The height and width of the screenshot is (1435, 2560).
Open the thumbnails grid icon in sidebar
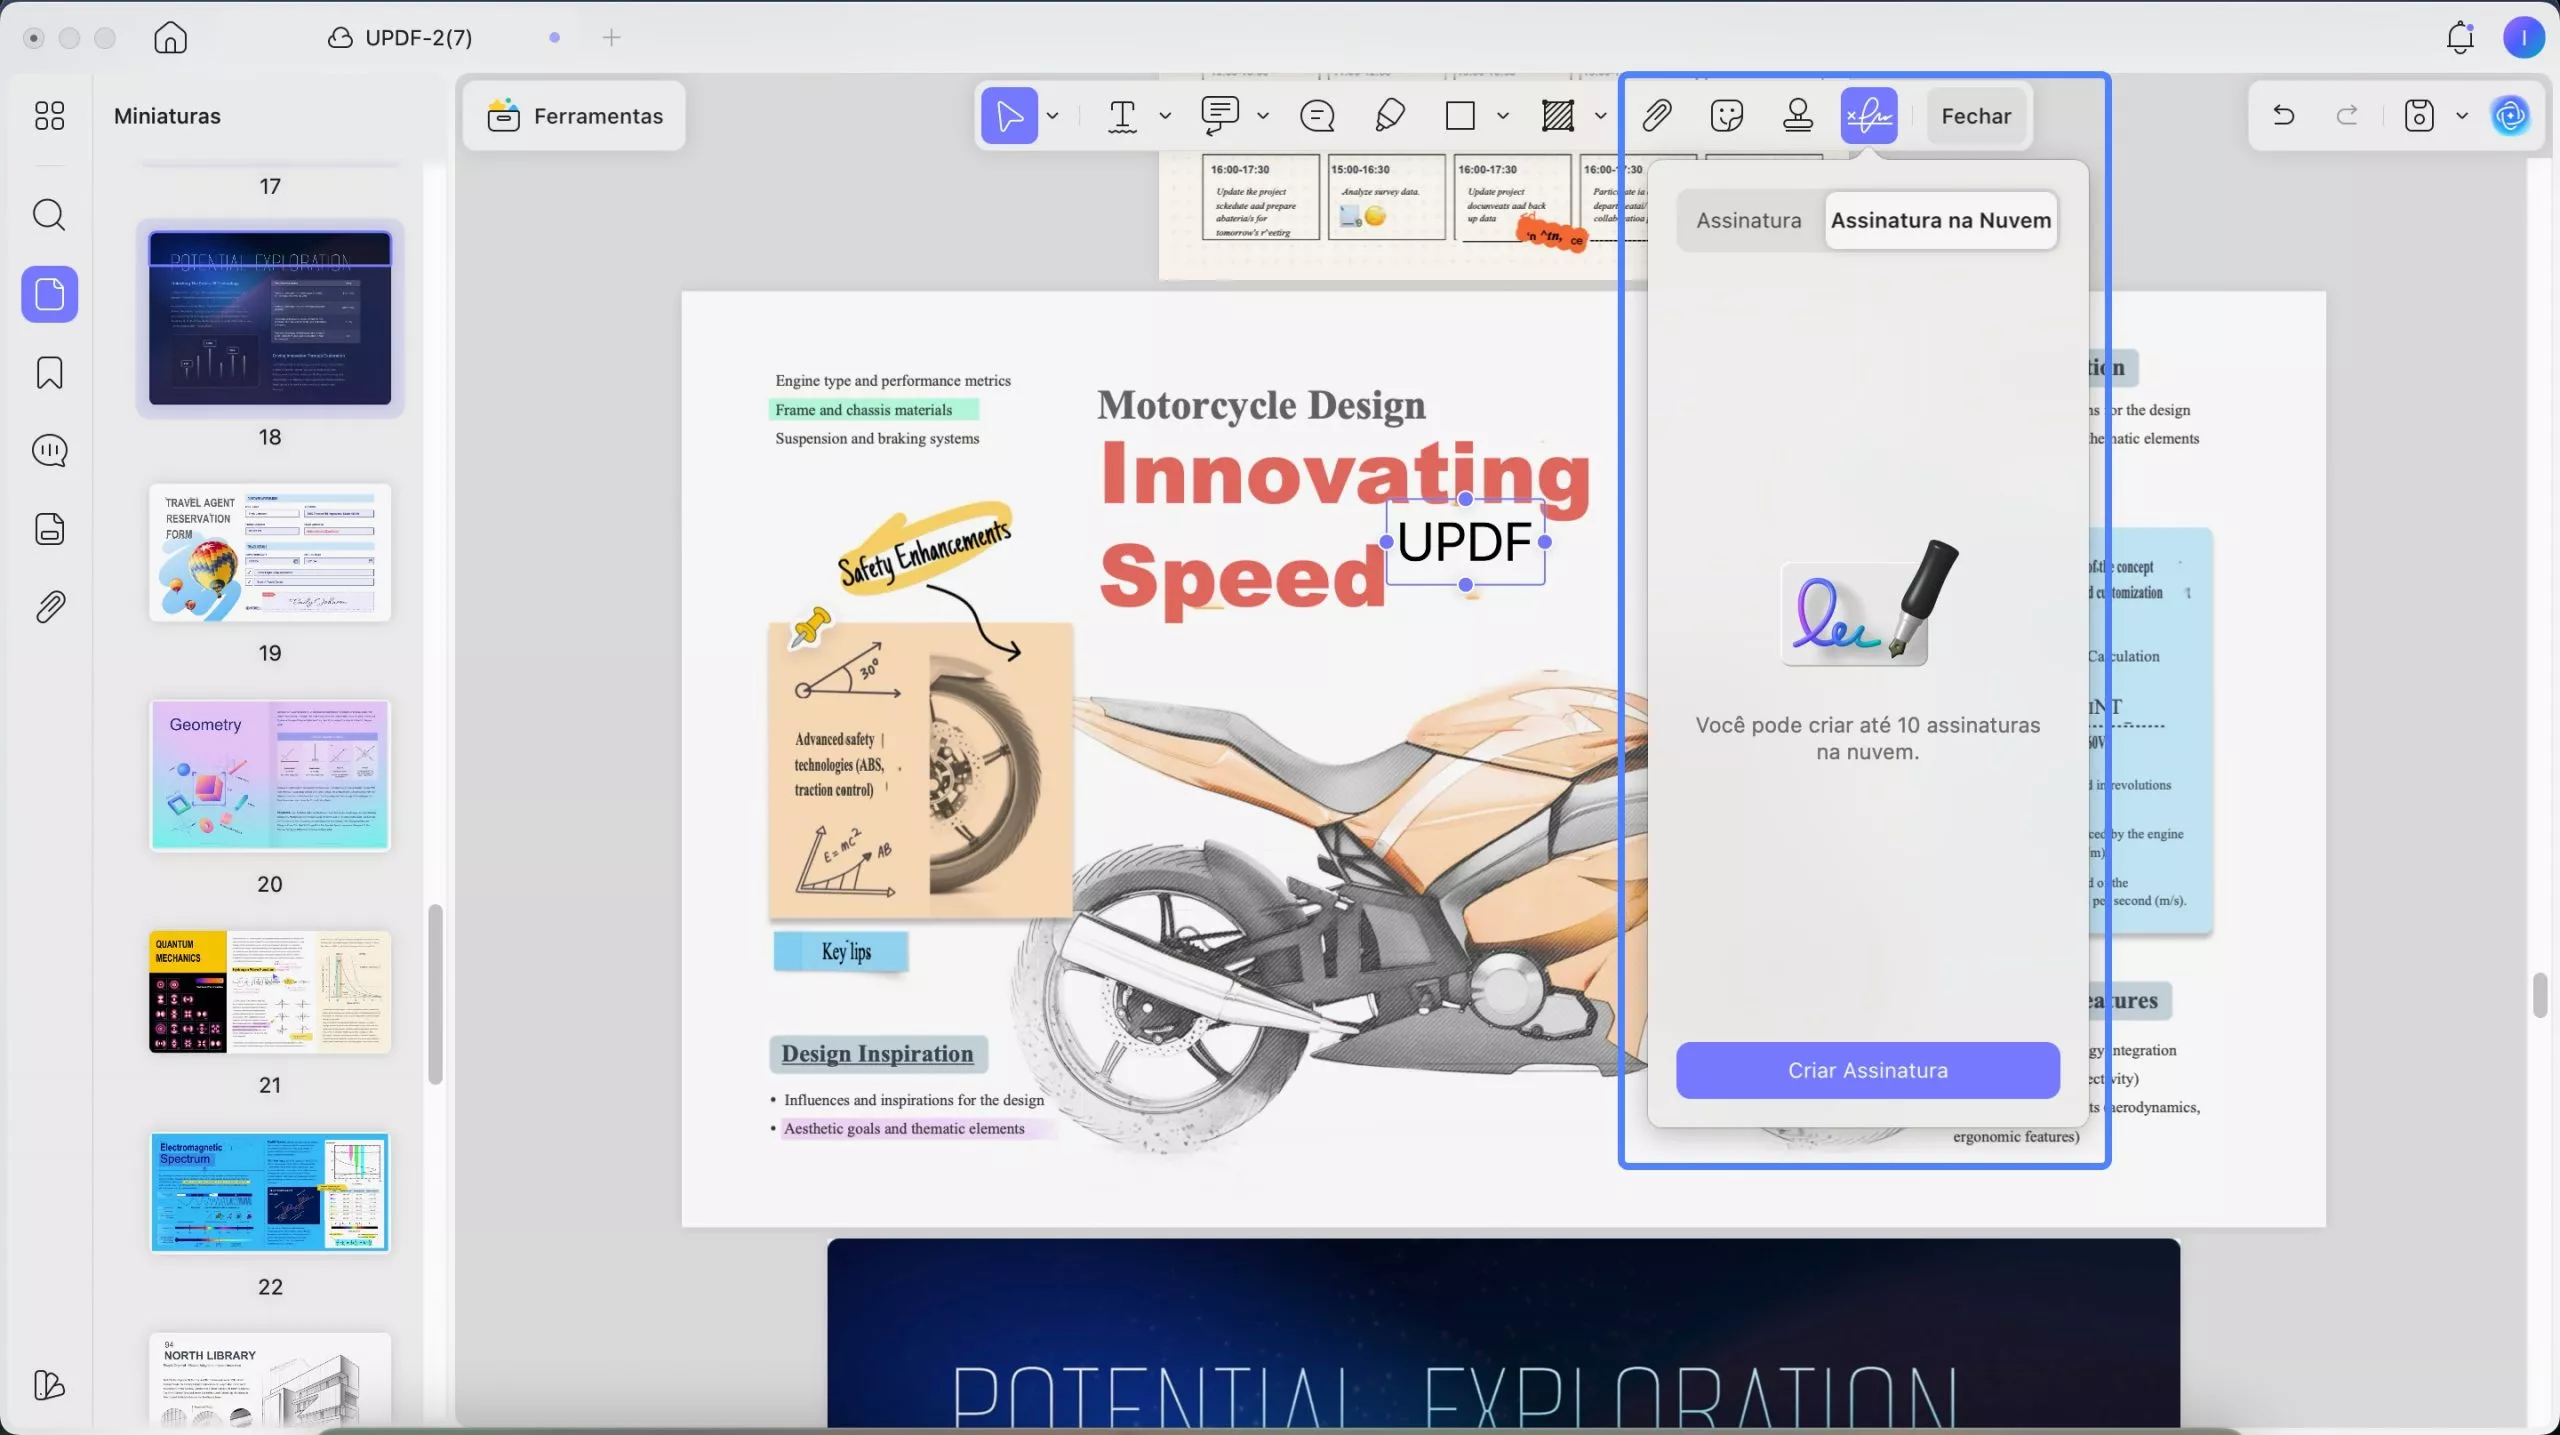49,116
